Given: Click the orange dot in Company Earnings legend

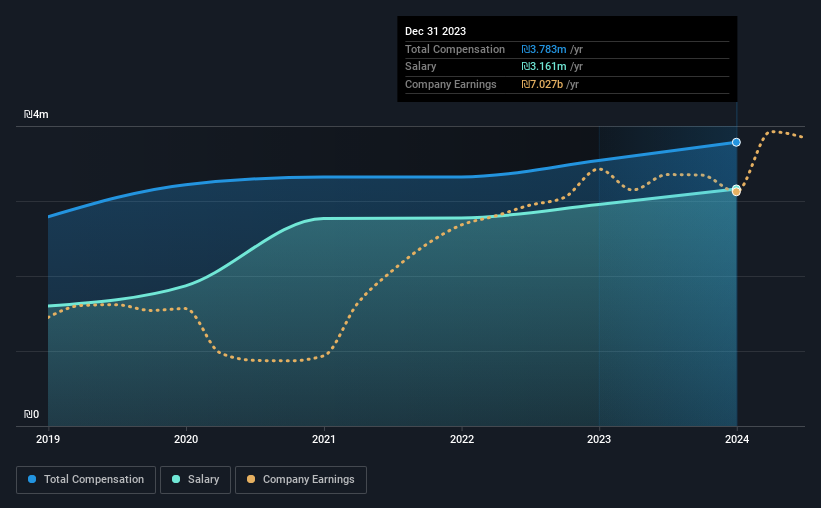Looking at the screenshot, I should pos(251,479).
